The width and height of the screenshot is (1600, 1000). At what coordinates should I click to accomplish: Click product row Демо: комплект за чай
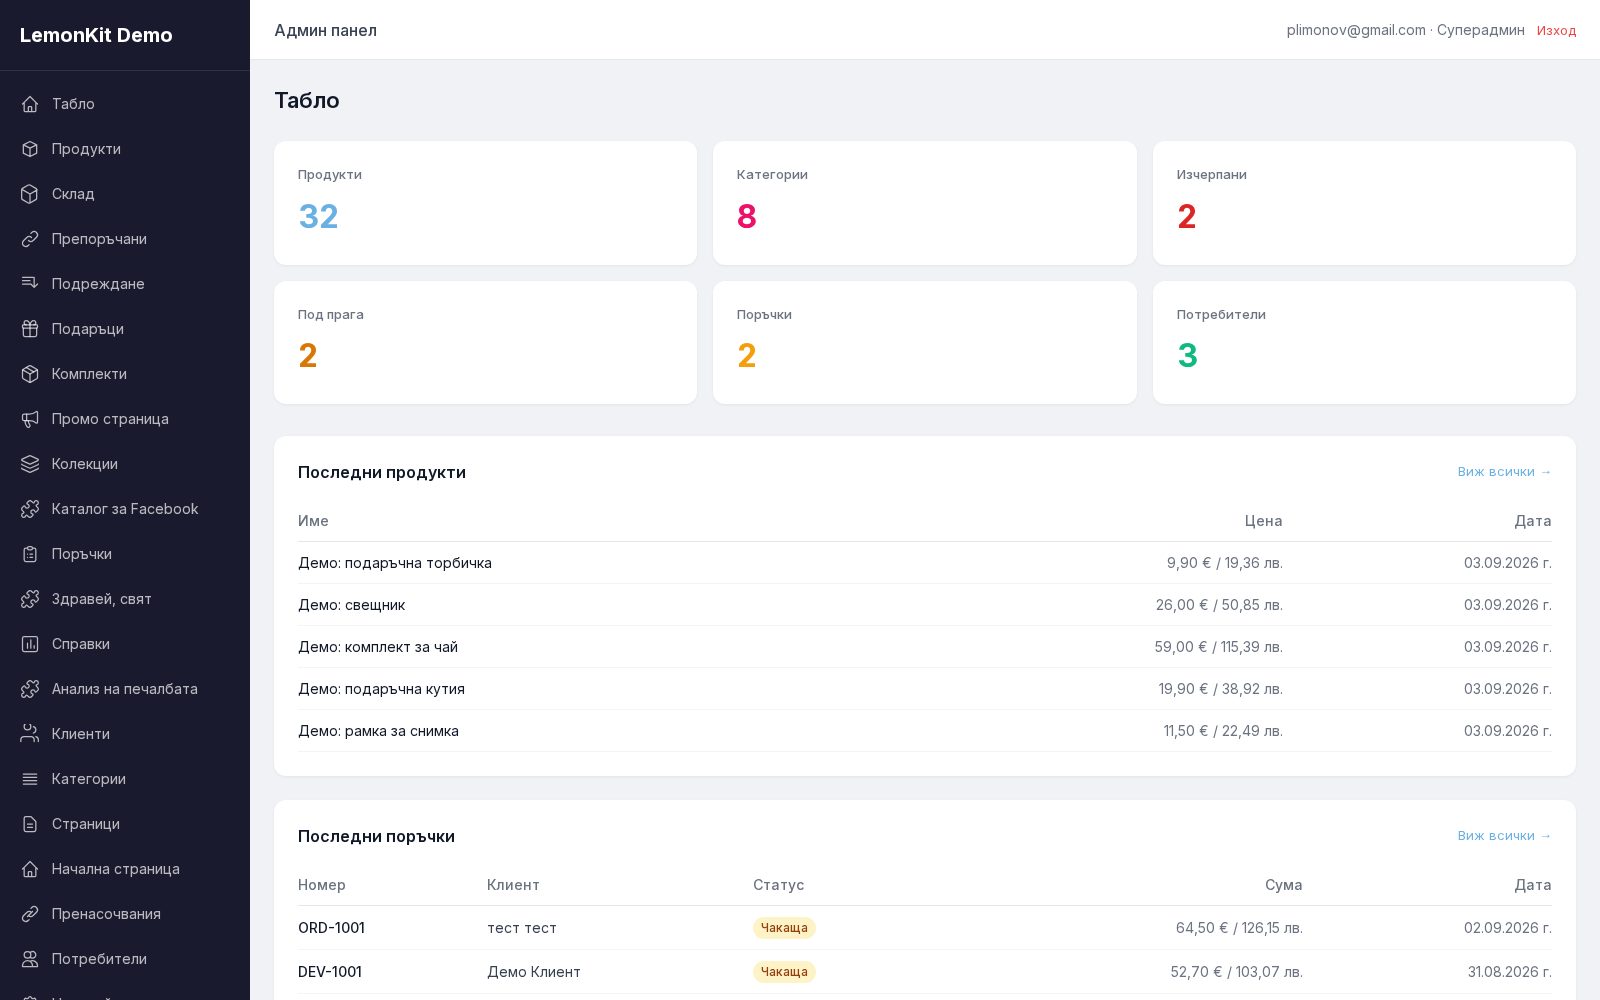pyautogui.click(x=925, y=647)
